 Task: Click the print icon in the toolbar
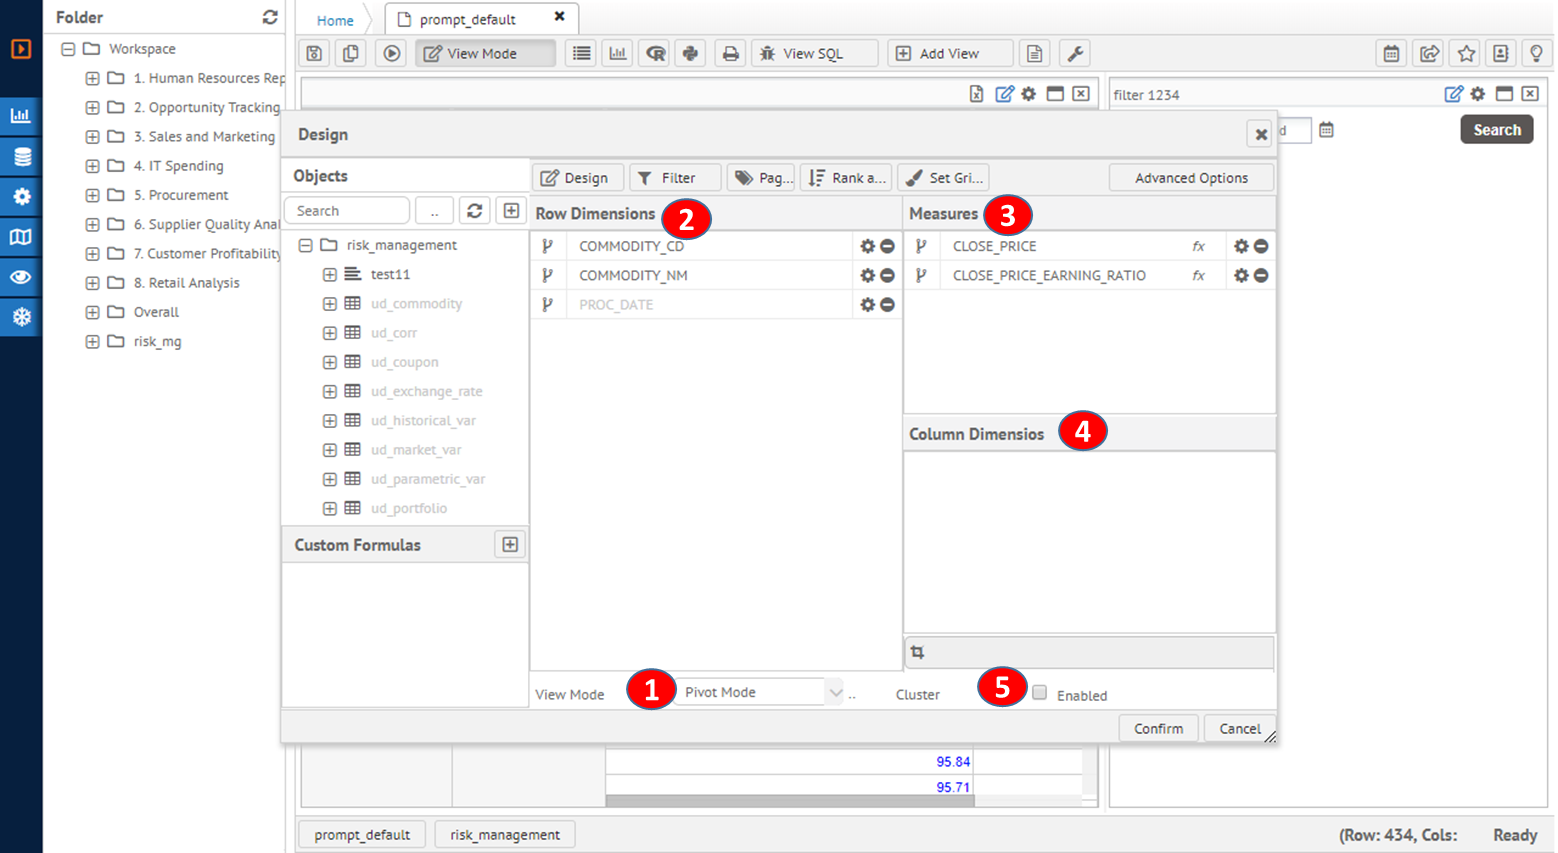[x=730, y=54]
